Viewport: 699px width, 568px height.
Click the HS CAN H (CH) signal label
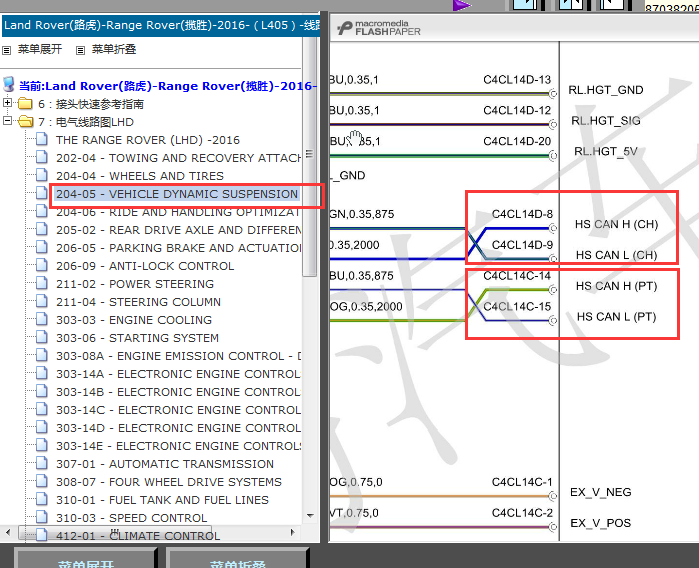(617, 224)
